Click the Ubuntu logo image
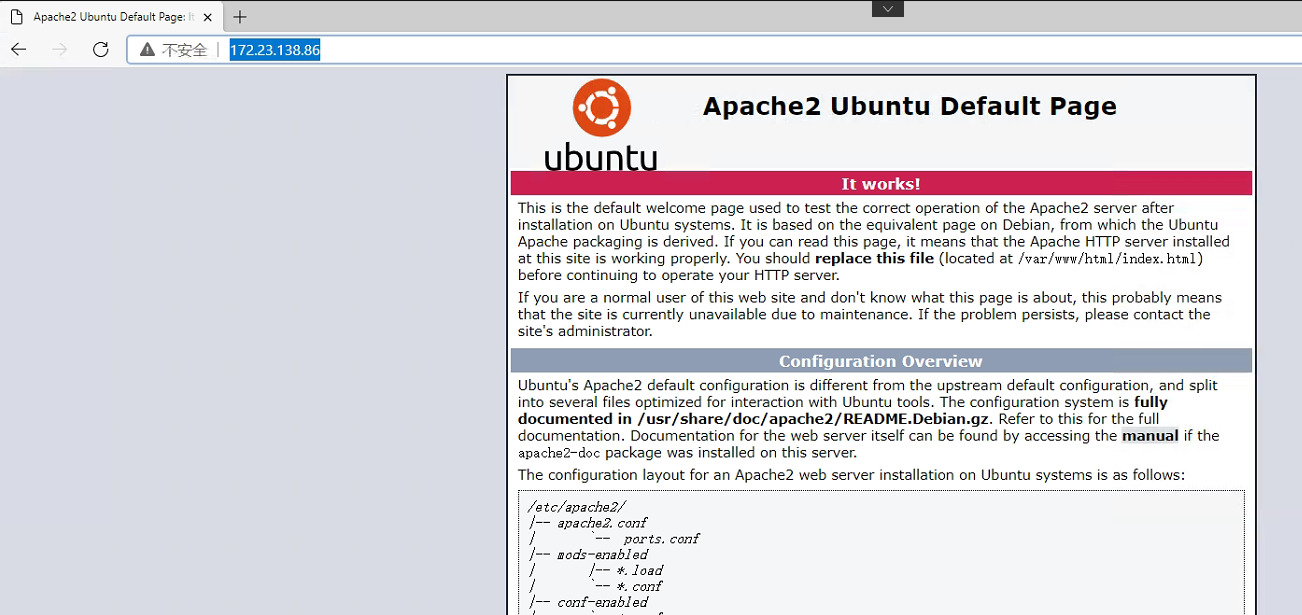The height and width of the screenshot is (615, 1302). [600, 123]
